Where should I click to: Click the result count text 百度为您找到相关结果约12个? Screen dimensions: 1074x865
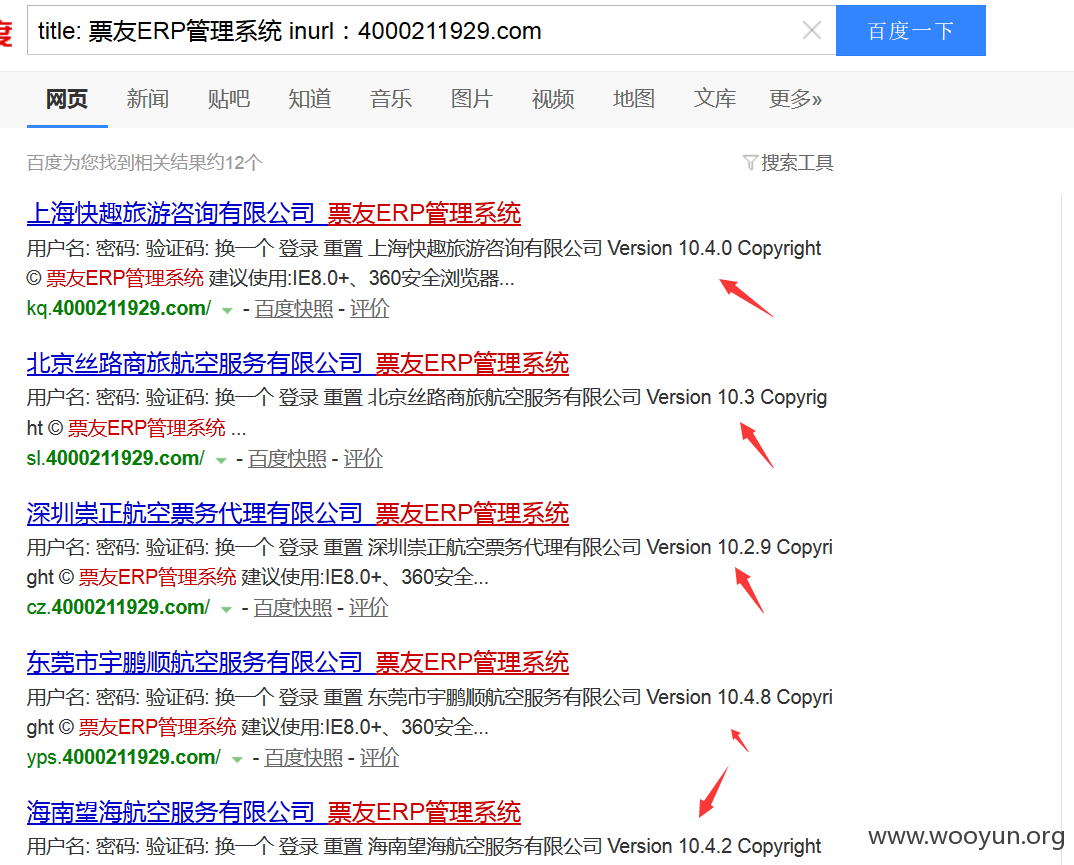pyautogui.click(x=145, y=162)
